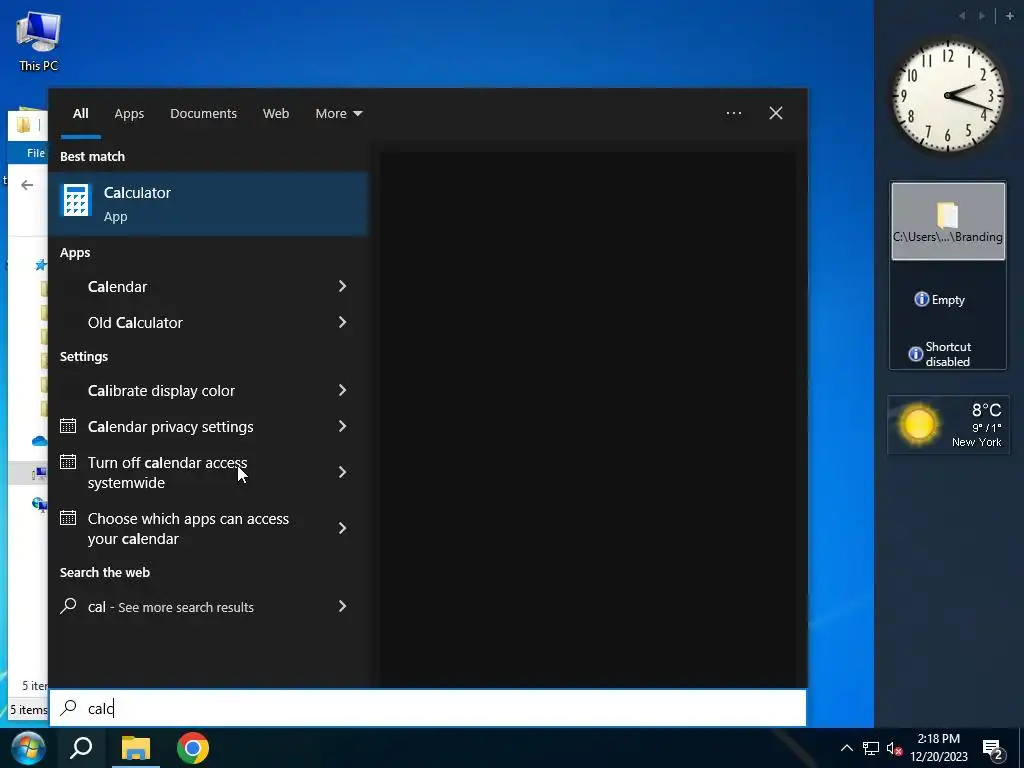
Task: Switch to the Documents search tab
Action: click(203, 114)
